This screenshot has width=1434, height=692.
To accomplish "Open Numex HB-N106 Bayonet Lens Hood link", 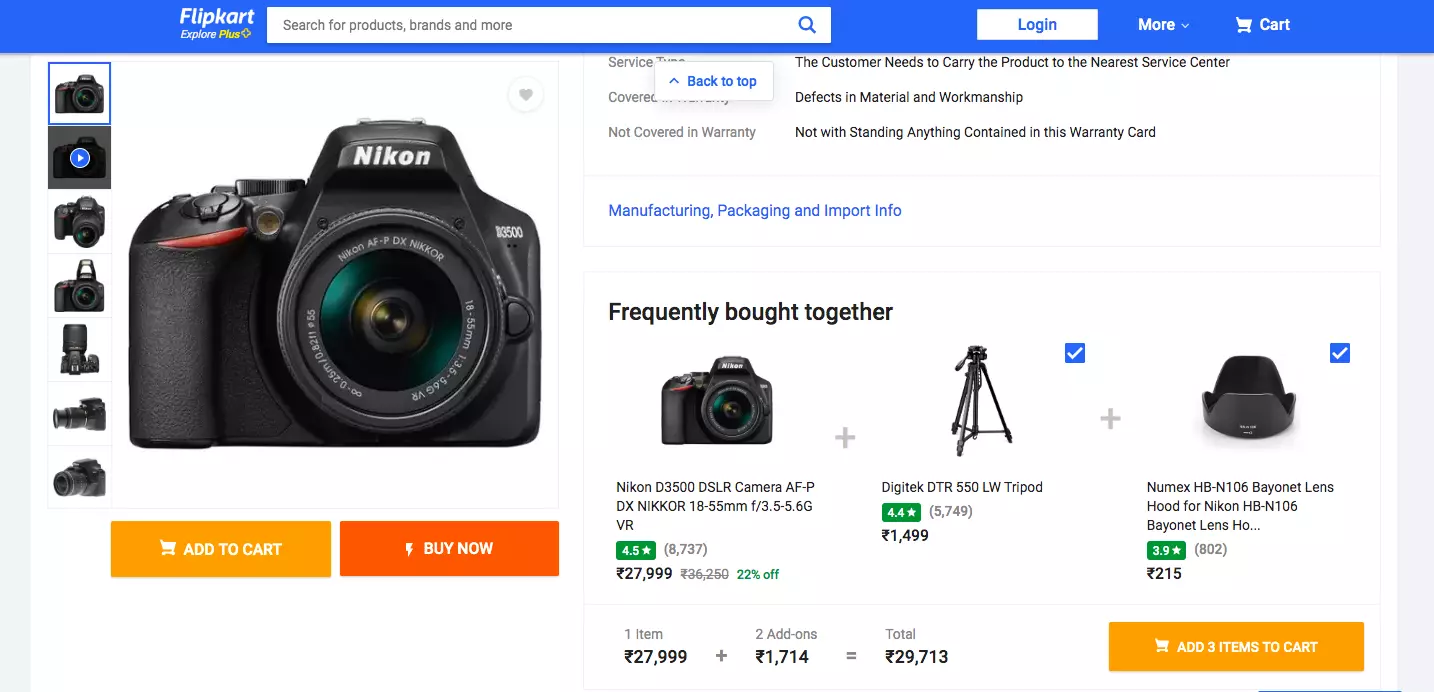I will coord(1240,496).
